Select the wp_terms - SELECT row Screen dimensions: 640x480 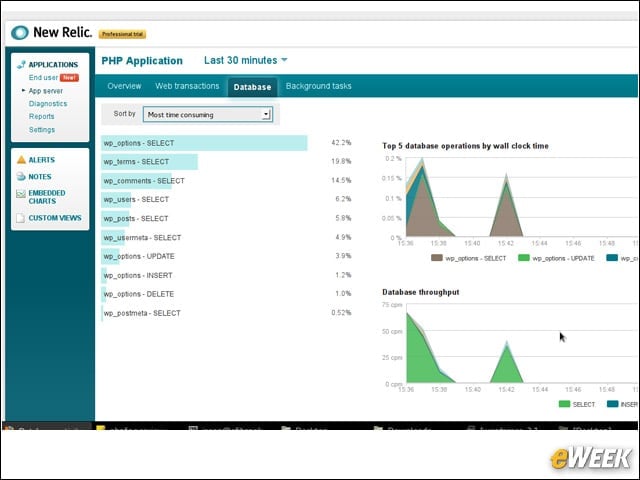tap(226, 162)
